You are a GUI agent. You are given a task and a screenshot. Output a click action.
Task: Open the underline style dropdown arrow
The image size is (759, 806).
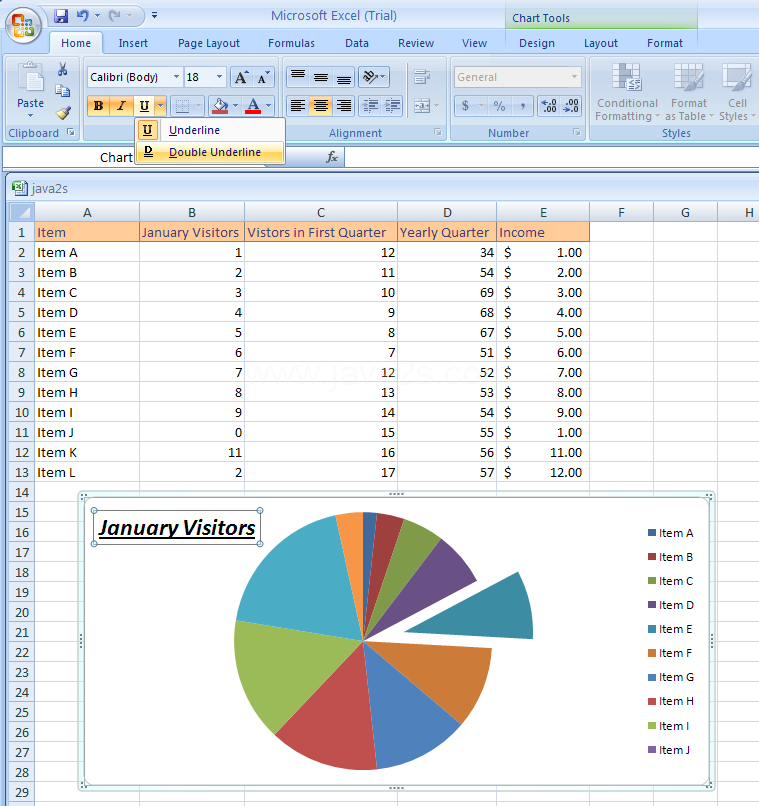160,106
